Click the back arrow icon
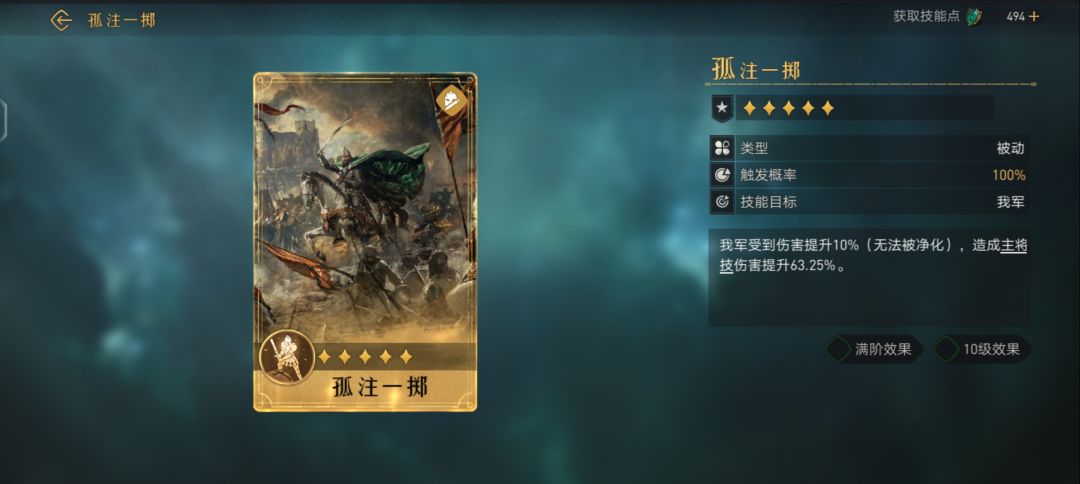The width and height of the screenshot is (1080, 484). tap(61, 21)
